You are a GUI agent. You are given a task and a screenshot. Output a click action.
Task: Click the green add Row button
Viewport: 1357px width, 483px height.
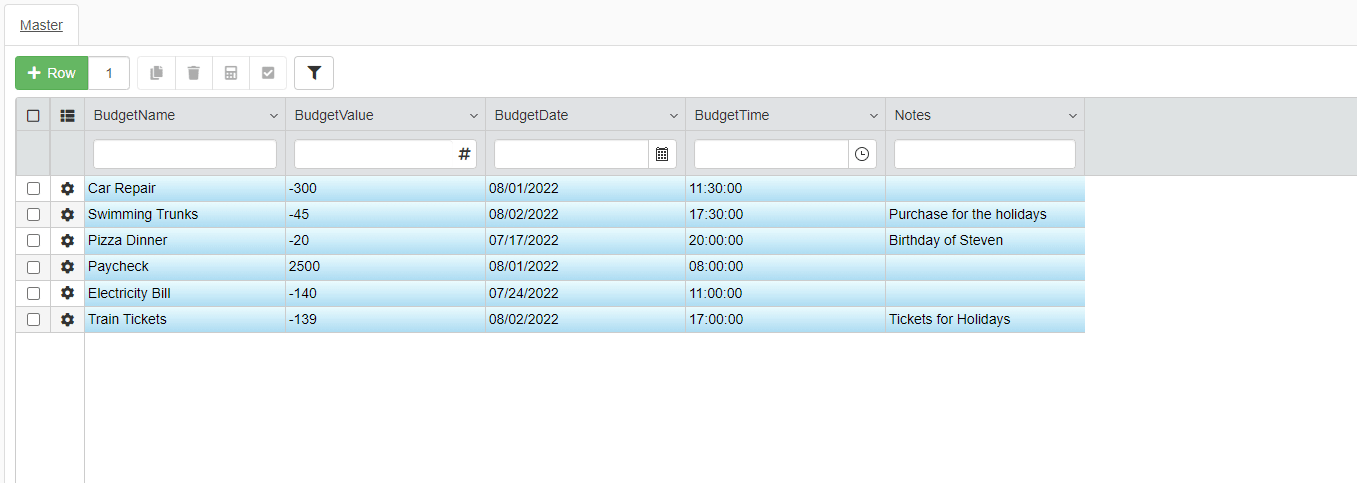52,73
